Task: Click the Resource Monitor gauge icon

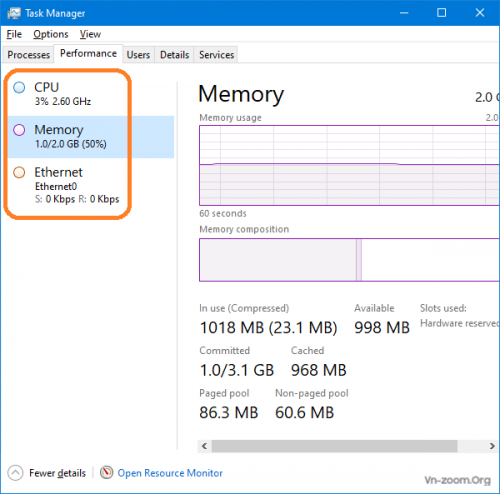Action: pyautogui.click(x=107, y=472)
